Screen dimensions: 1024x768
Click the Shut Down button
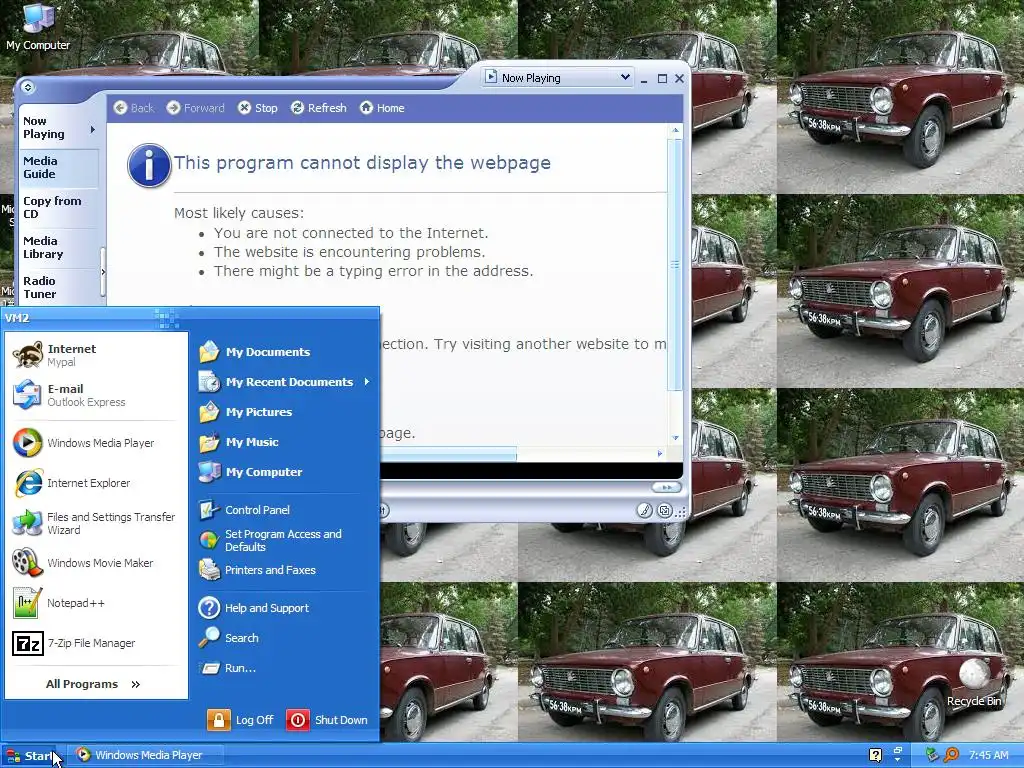[327, 720]
